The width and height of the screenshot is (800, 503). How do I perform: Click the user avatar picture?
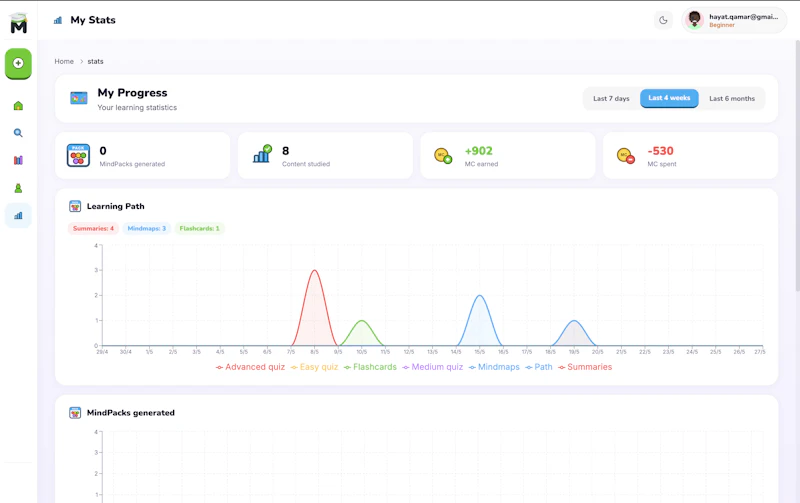(x=694, y=20)
